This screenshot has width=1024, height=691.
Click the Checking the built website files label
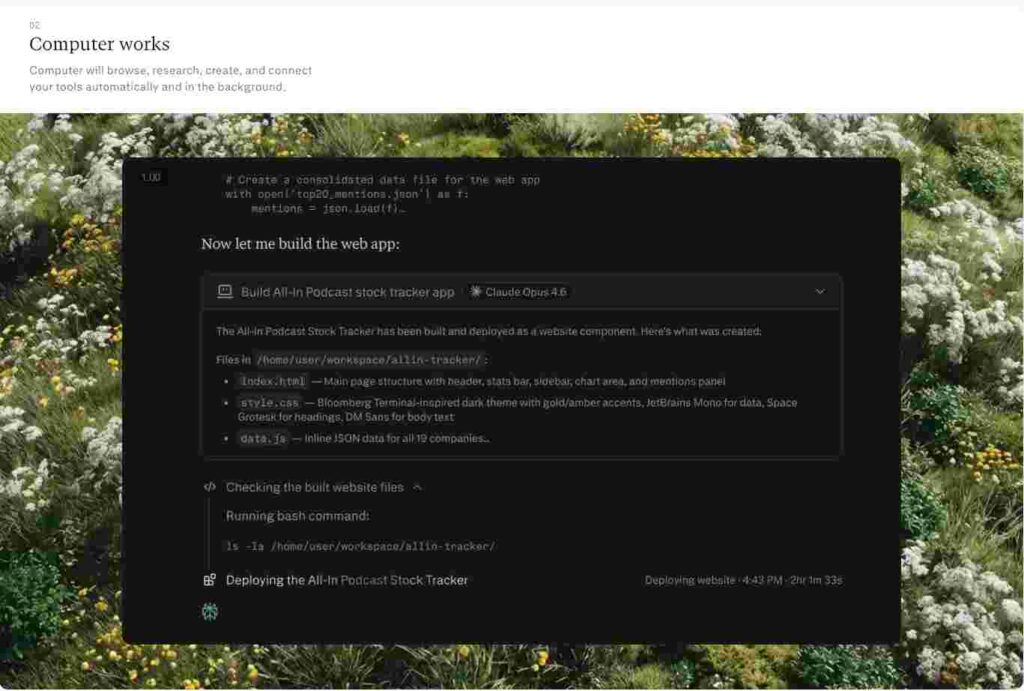click(314, 487)
